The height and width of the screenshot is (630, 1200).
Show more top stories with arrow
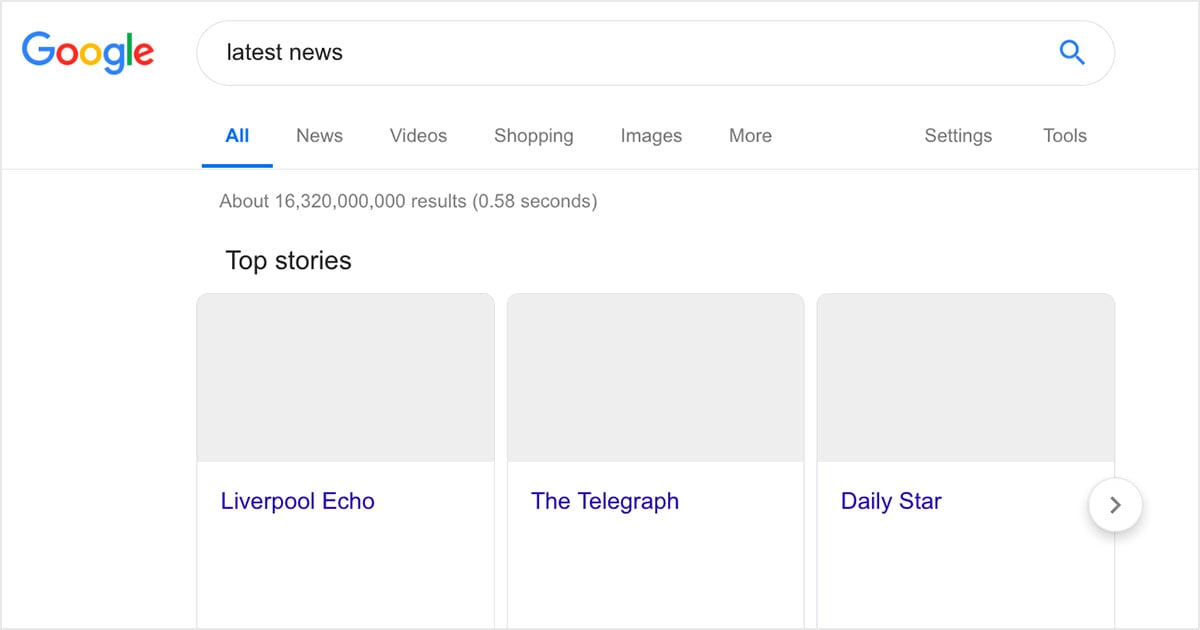pos(1115,505)
